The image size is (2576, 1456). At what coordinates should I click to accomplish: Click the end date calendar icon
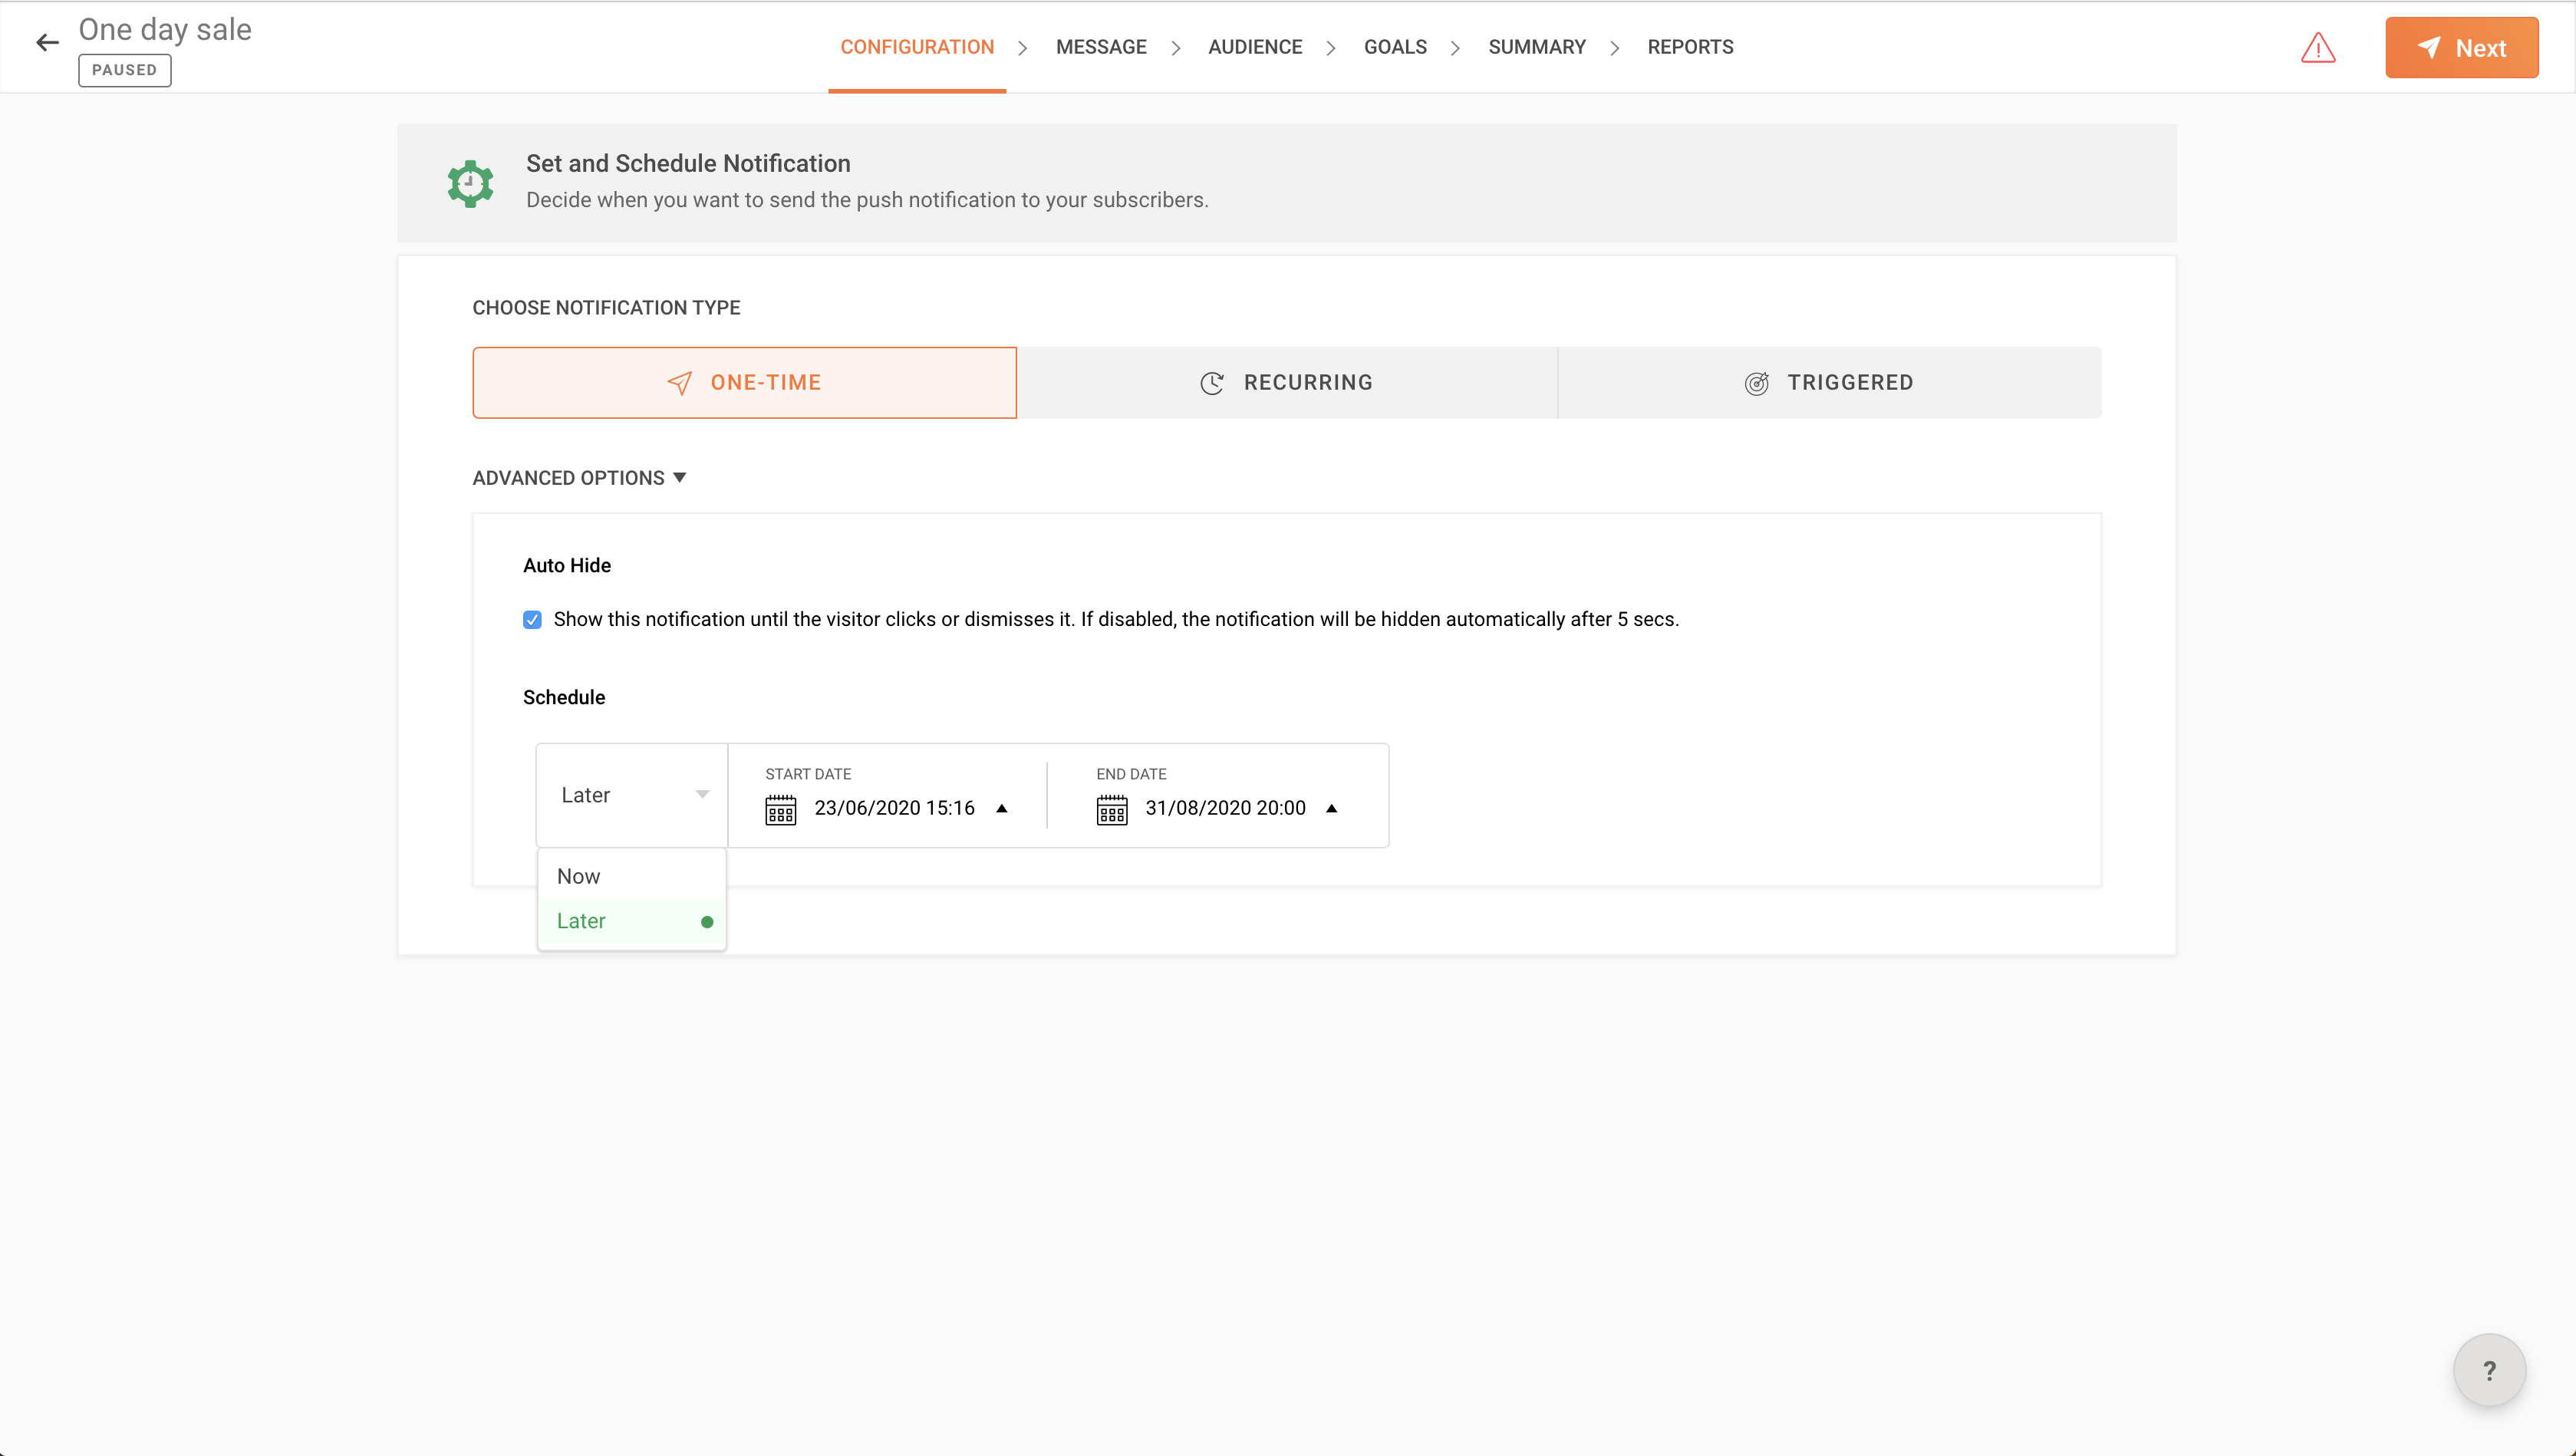click(1111, 809)
